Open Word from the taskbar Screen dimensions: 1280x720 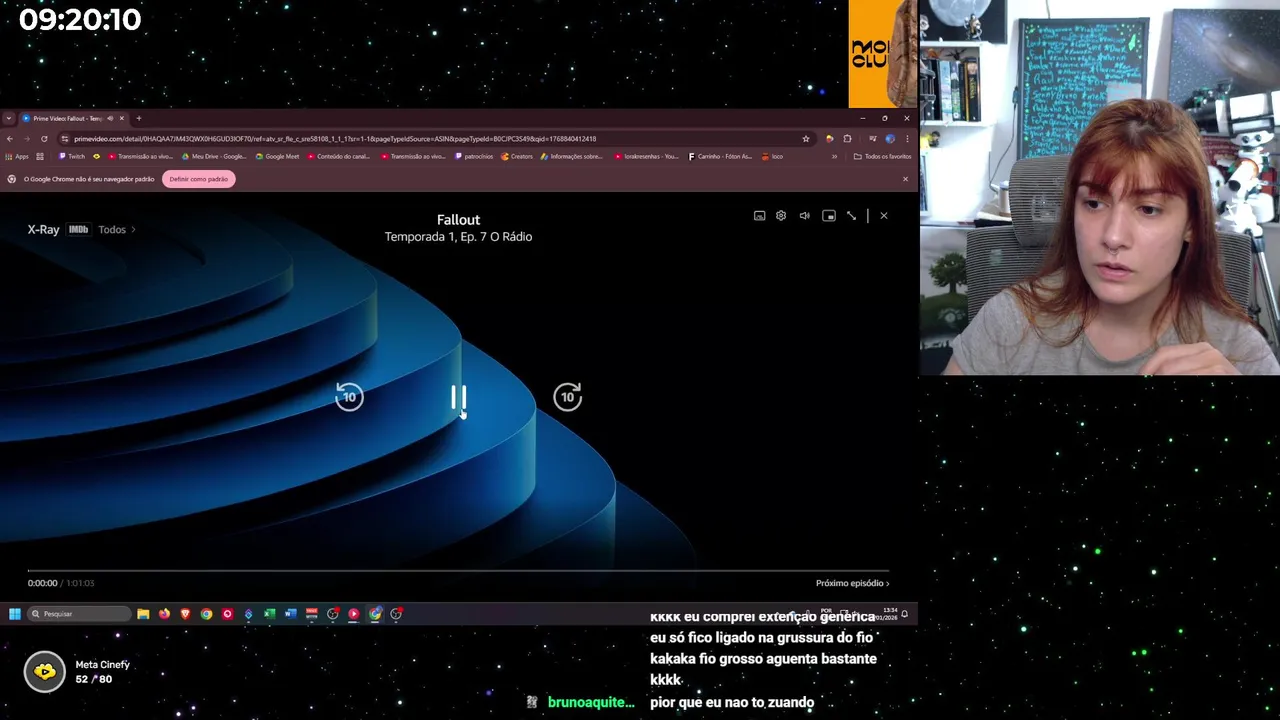coord(290,614)
